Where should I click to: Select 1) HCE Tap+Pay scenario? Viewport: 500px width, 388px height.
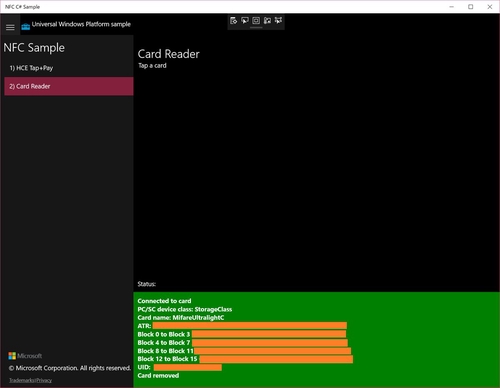pyautogui.click(x=69, y=68)
